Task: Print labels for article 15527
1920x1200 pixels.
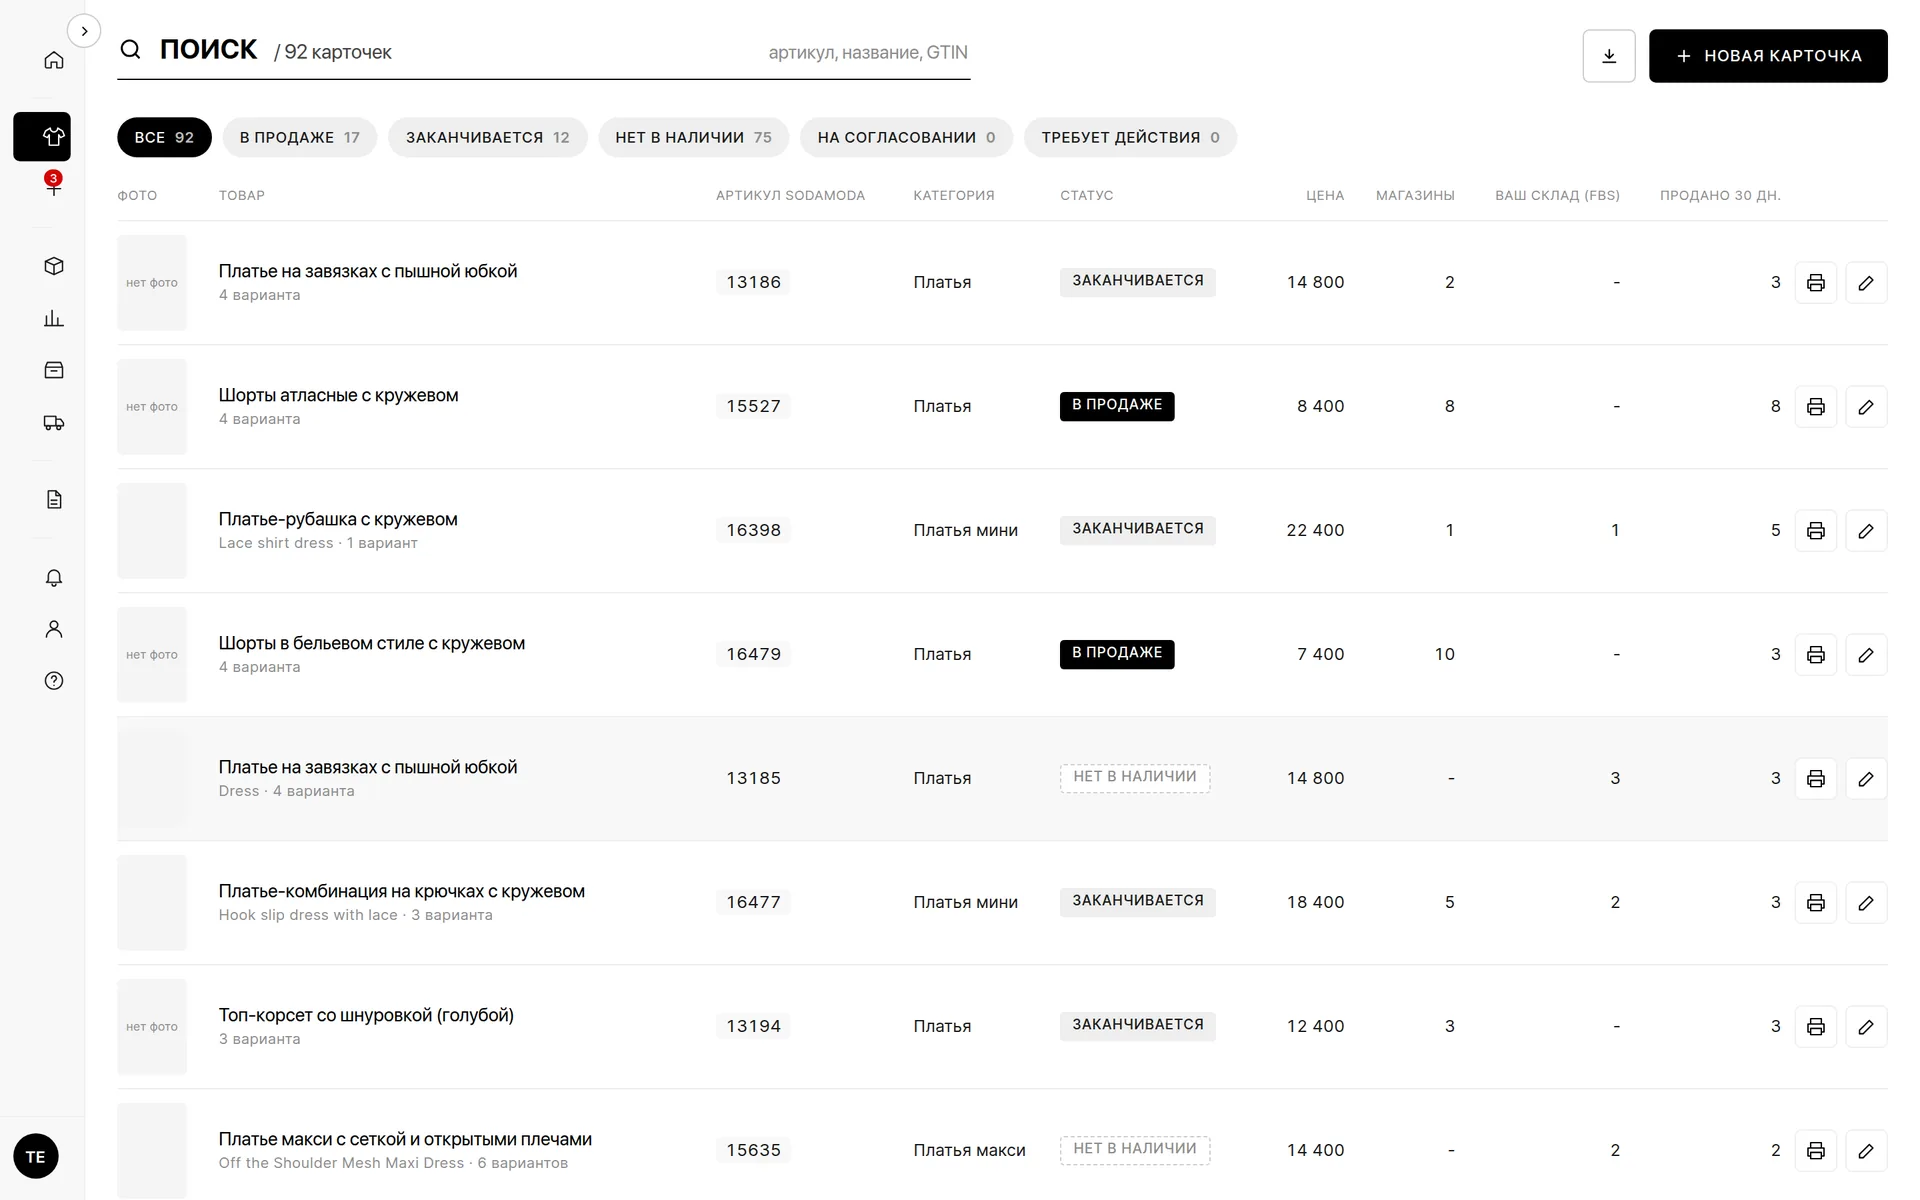Action: pos(1816,407)
